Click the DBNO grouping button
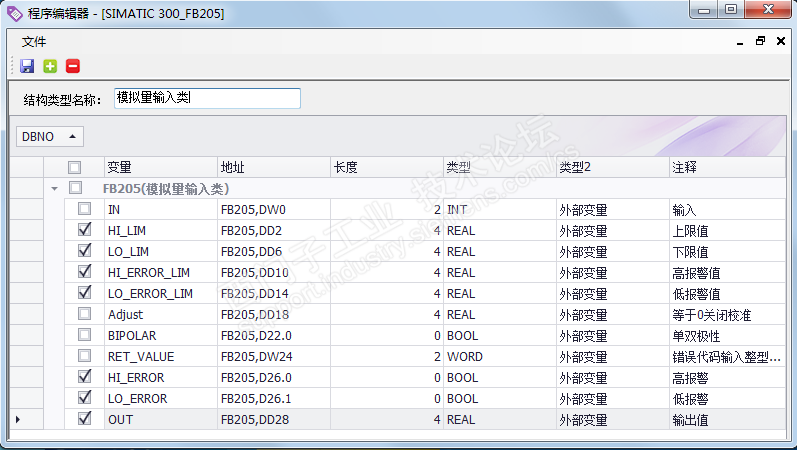The width and height of the screenshot is (797, 450). 50,137
